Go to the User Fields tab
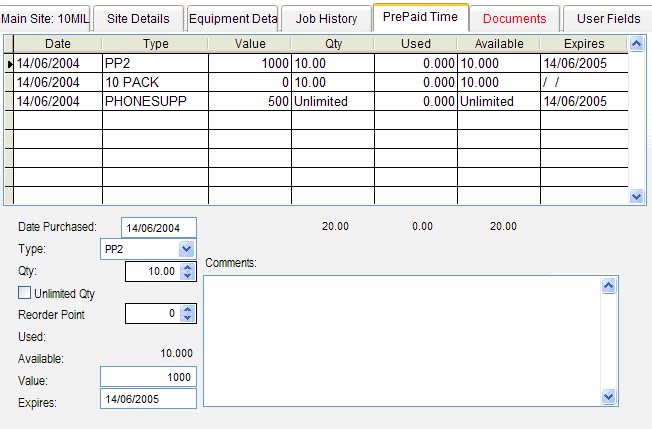 point(608,18)
